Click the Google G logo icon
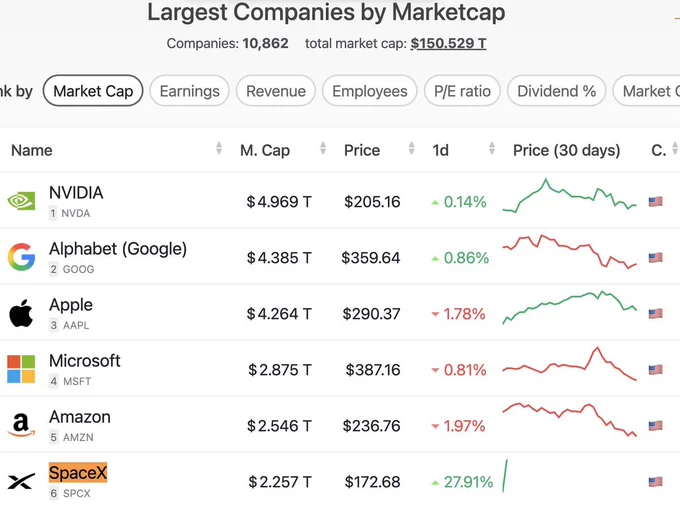The width and height of the screenshot is (680, 505). 21,257
